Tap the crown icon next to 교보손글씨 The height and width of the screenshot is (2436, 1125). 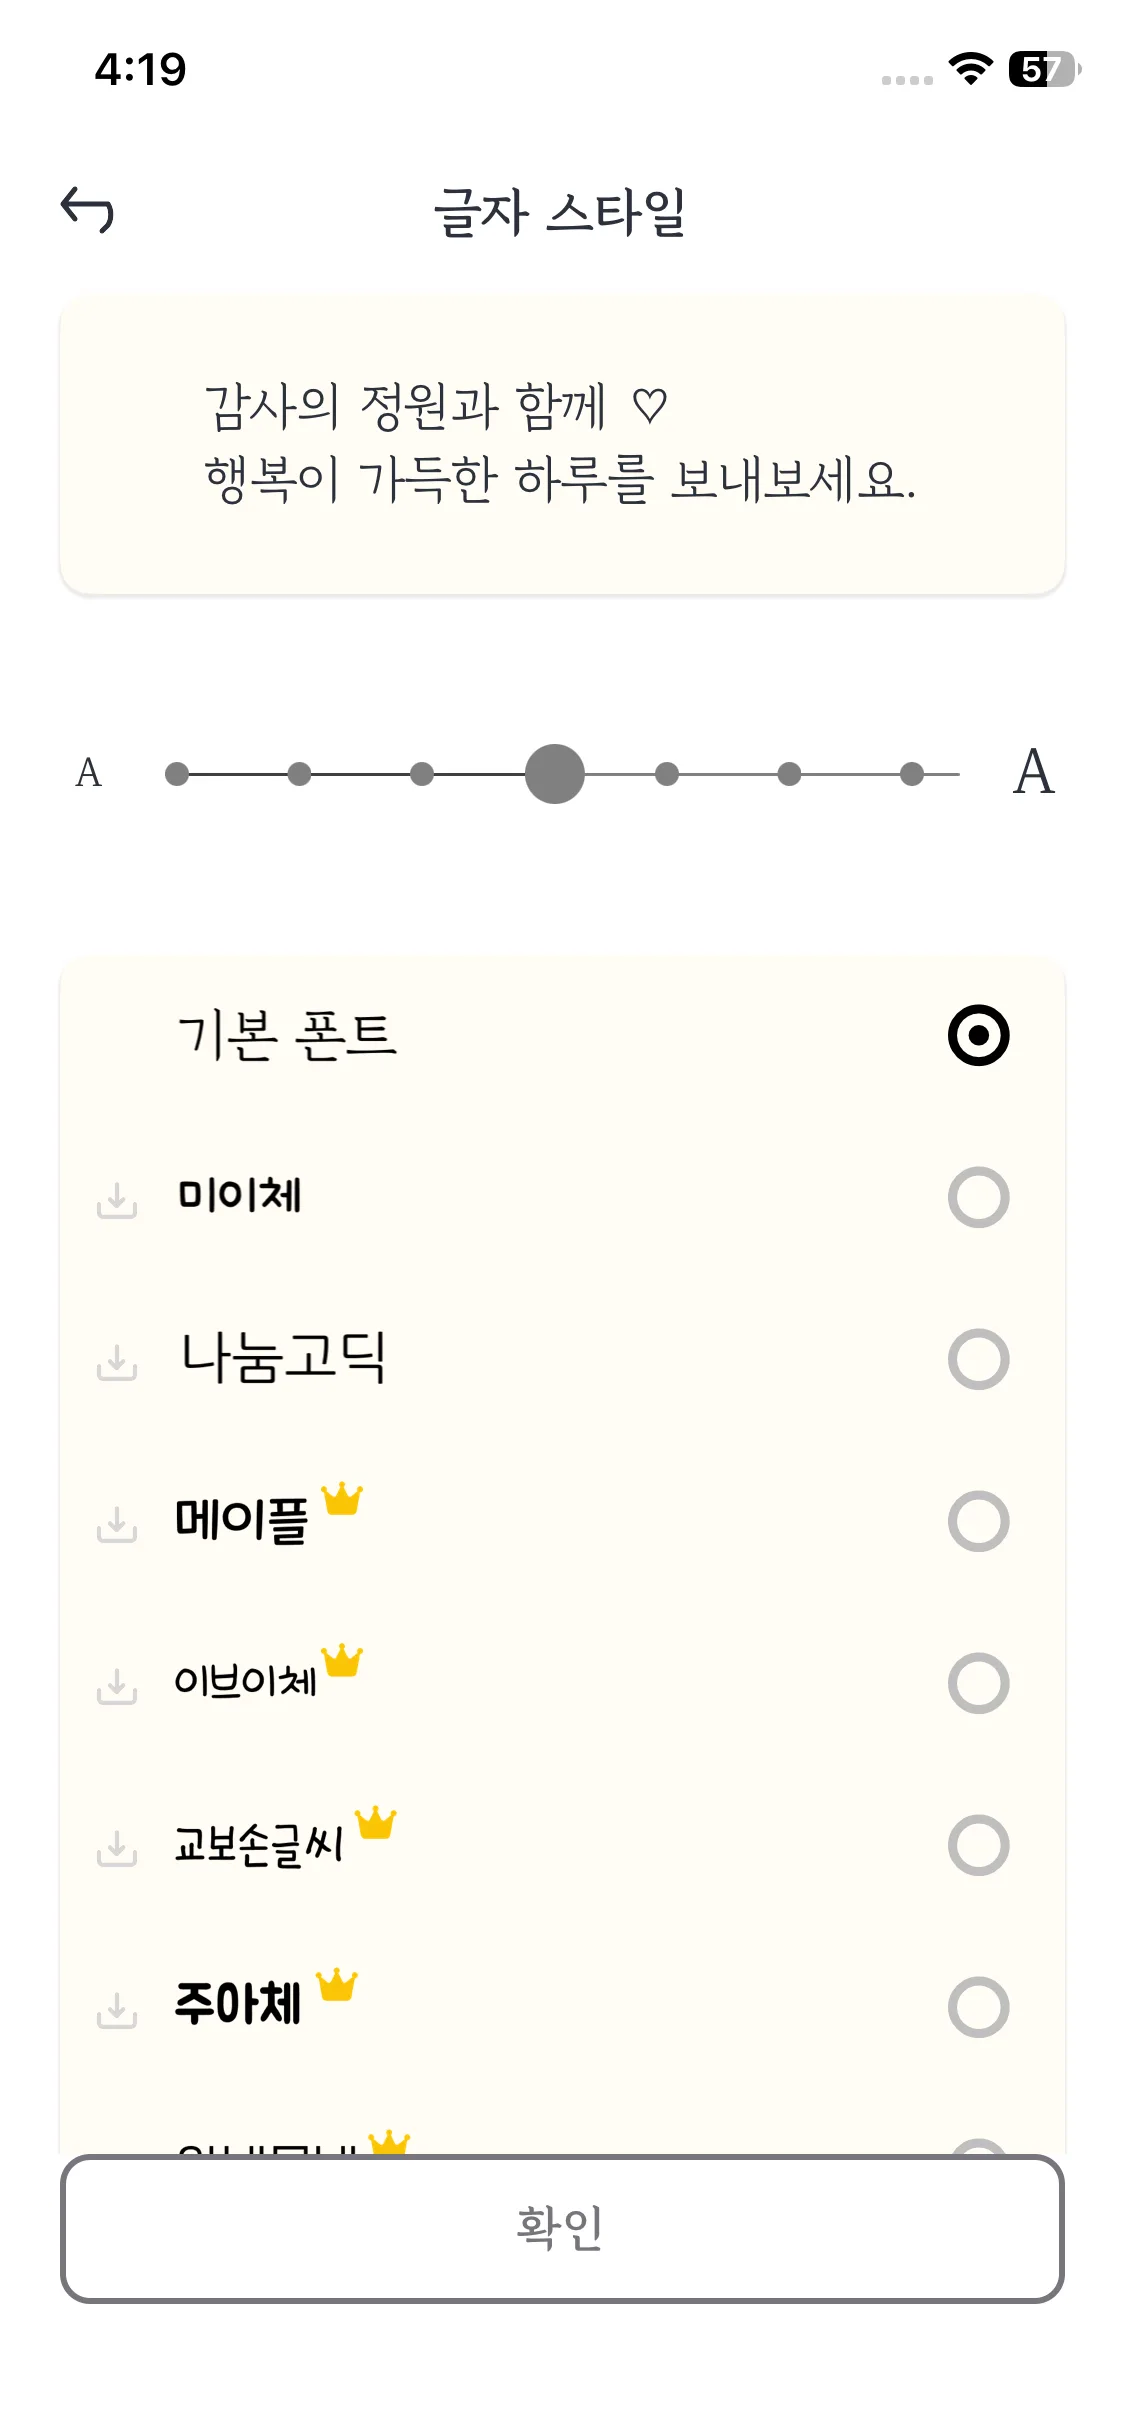tap(376, 1823)
